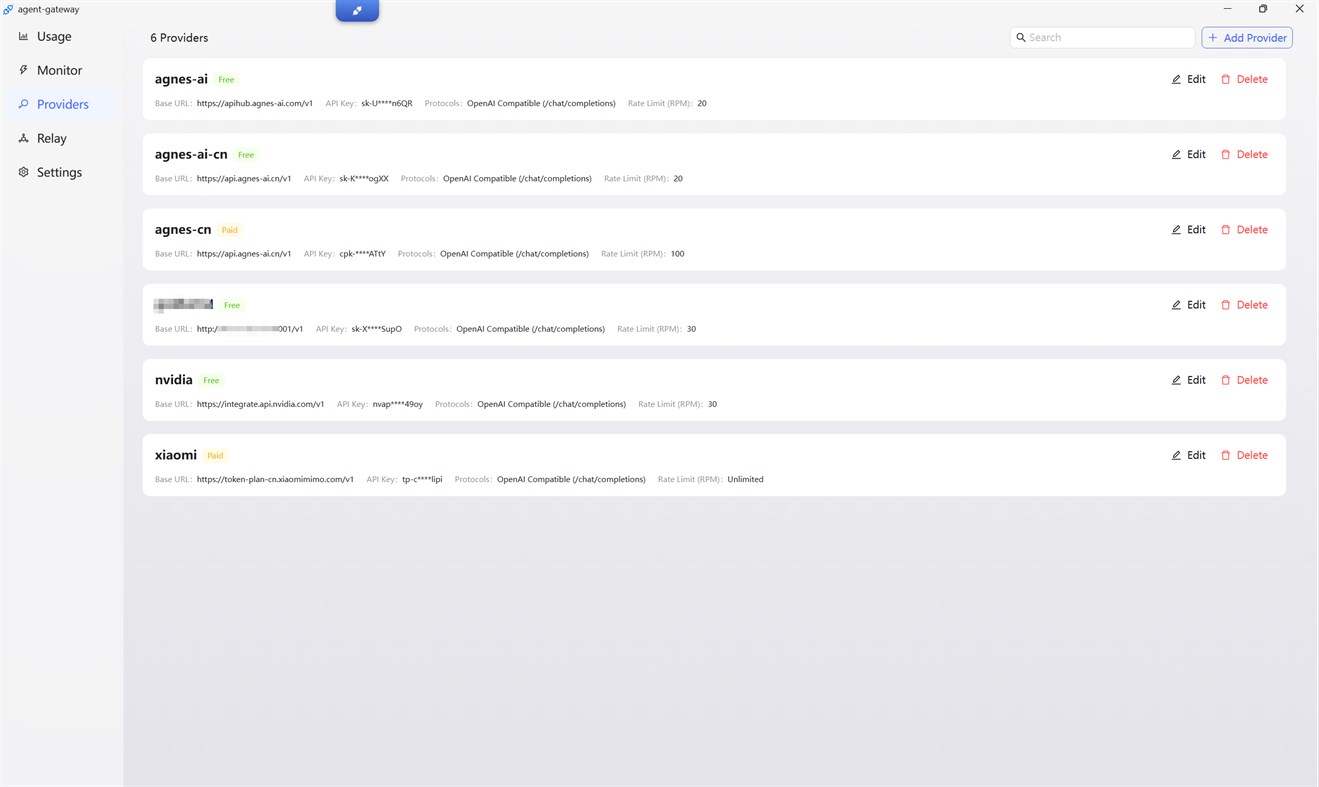This screenshot has width=1319, height=787.
Task: Click the Paid badge next to agnes-cn
Action: click(x=230, y=230)
